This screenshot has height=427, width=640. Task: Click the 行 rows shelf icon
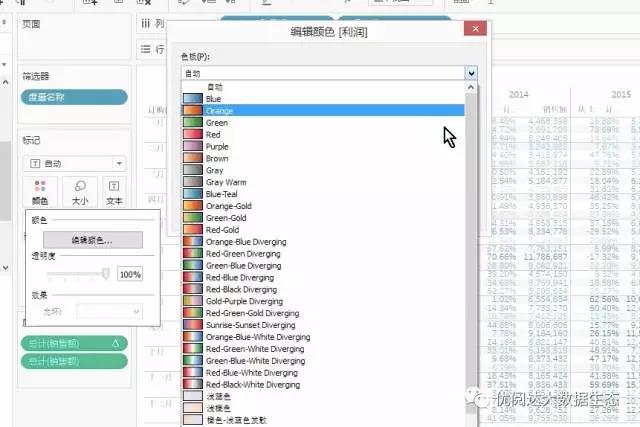(146, 49)
